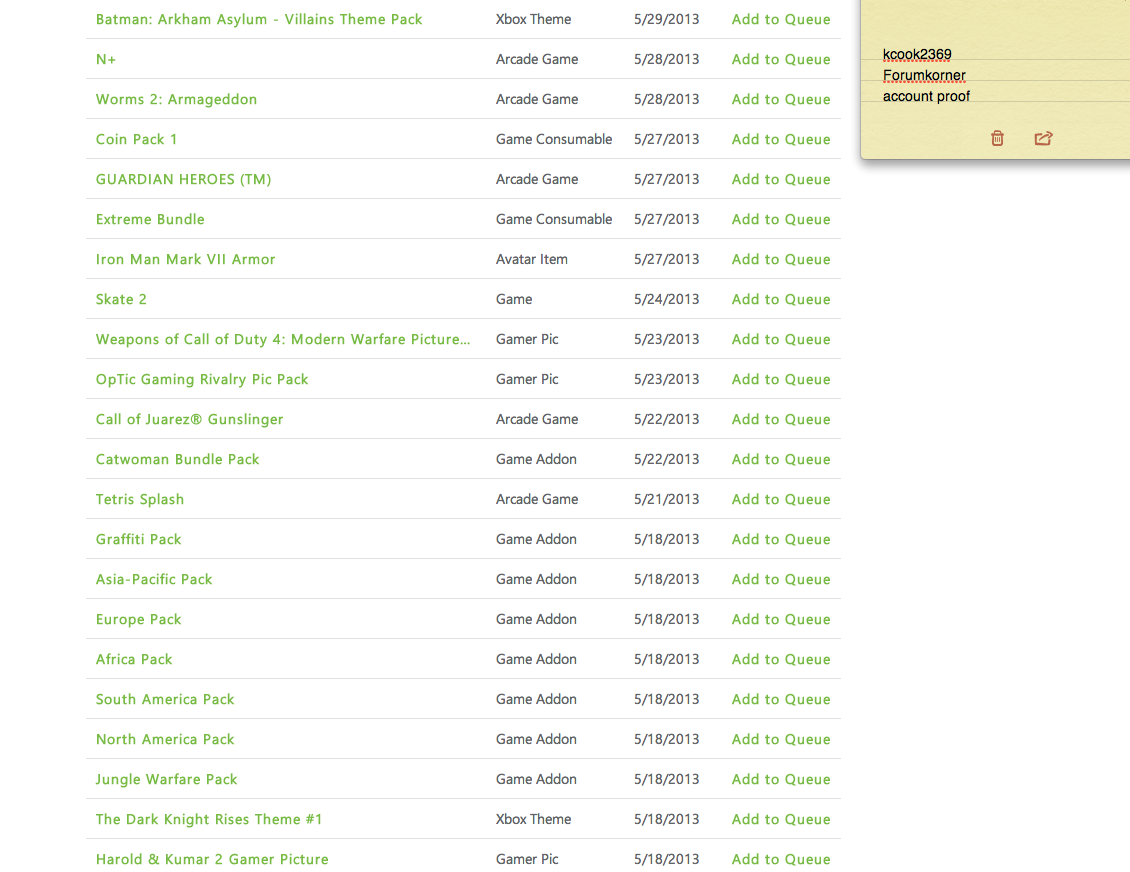
Task: Select the 5/24/2013 date for Skate 2
Action: pyautogui.click(x=667, y=299)
